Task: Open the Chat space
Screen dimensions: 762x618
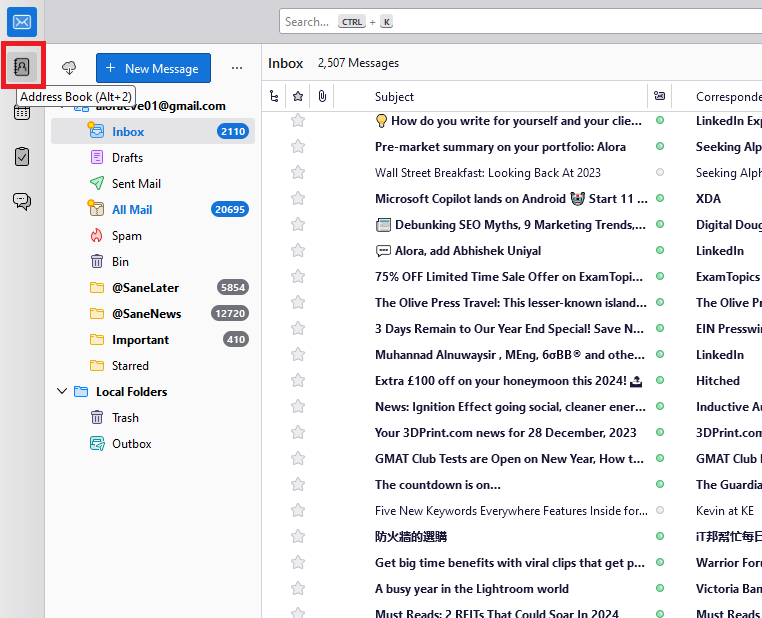Action: coord(22,201)
